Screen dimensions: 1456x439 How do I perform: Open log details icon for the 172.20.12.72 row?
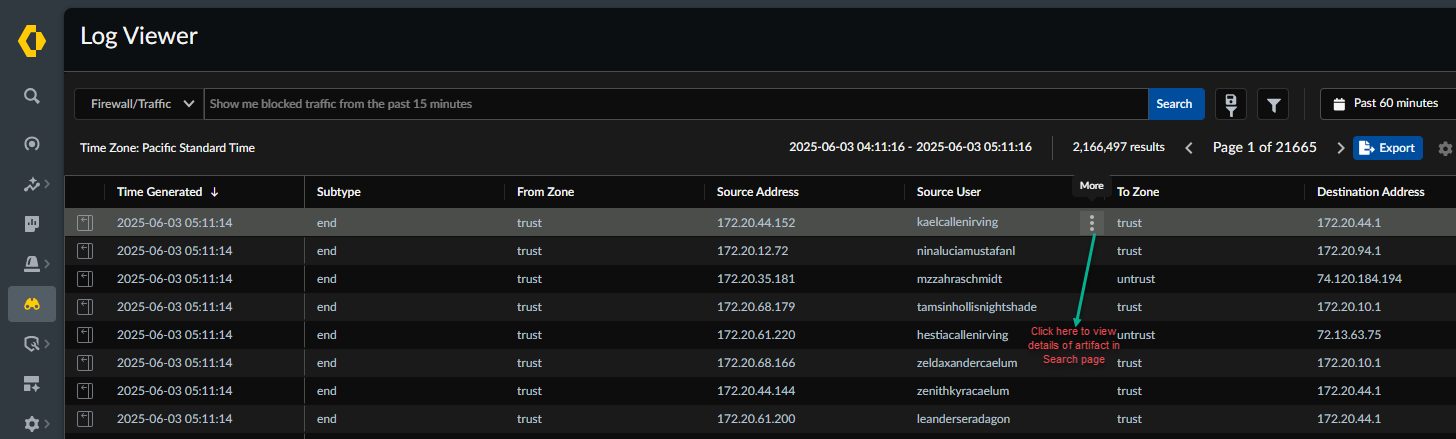pos(86,250)
